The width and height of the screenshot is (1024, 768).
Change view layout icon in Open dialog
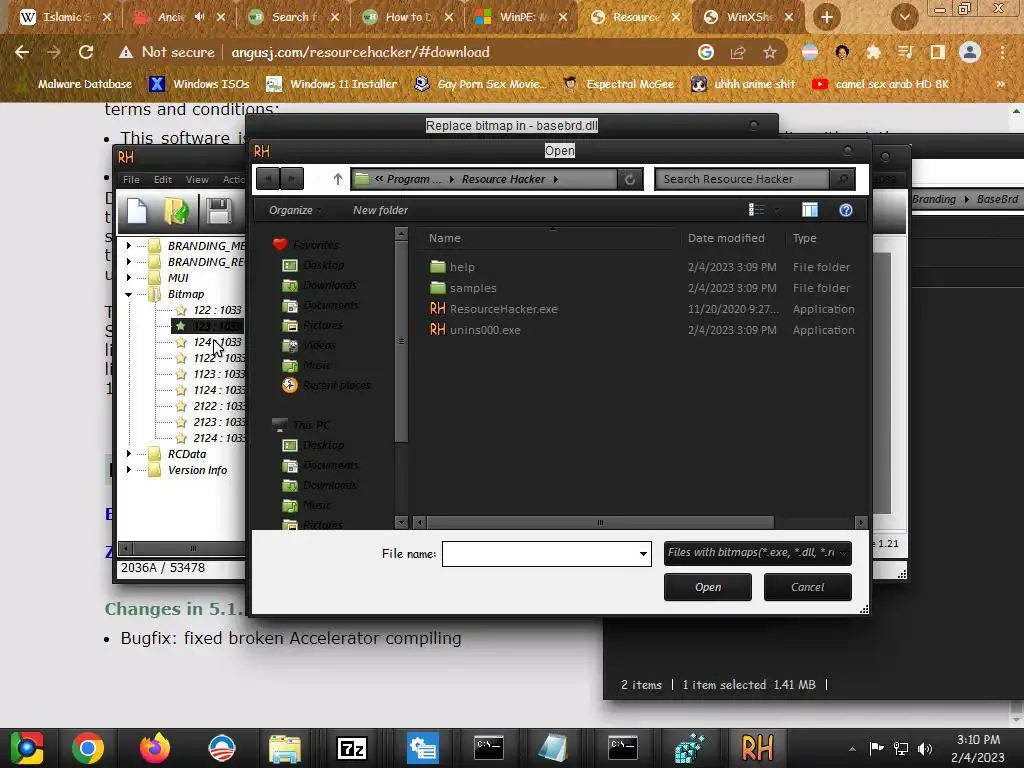point(756,210)
